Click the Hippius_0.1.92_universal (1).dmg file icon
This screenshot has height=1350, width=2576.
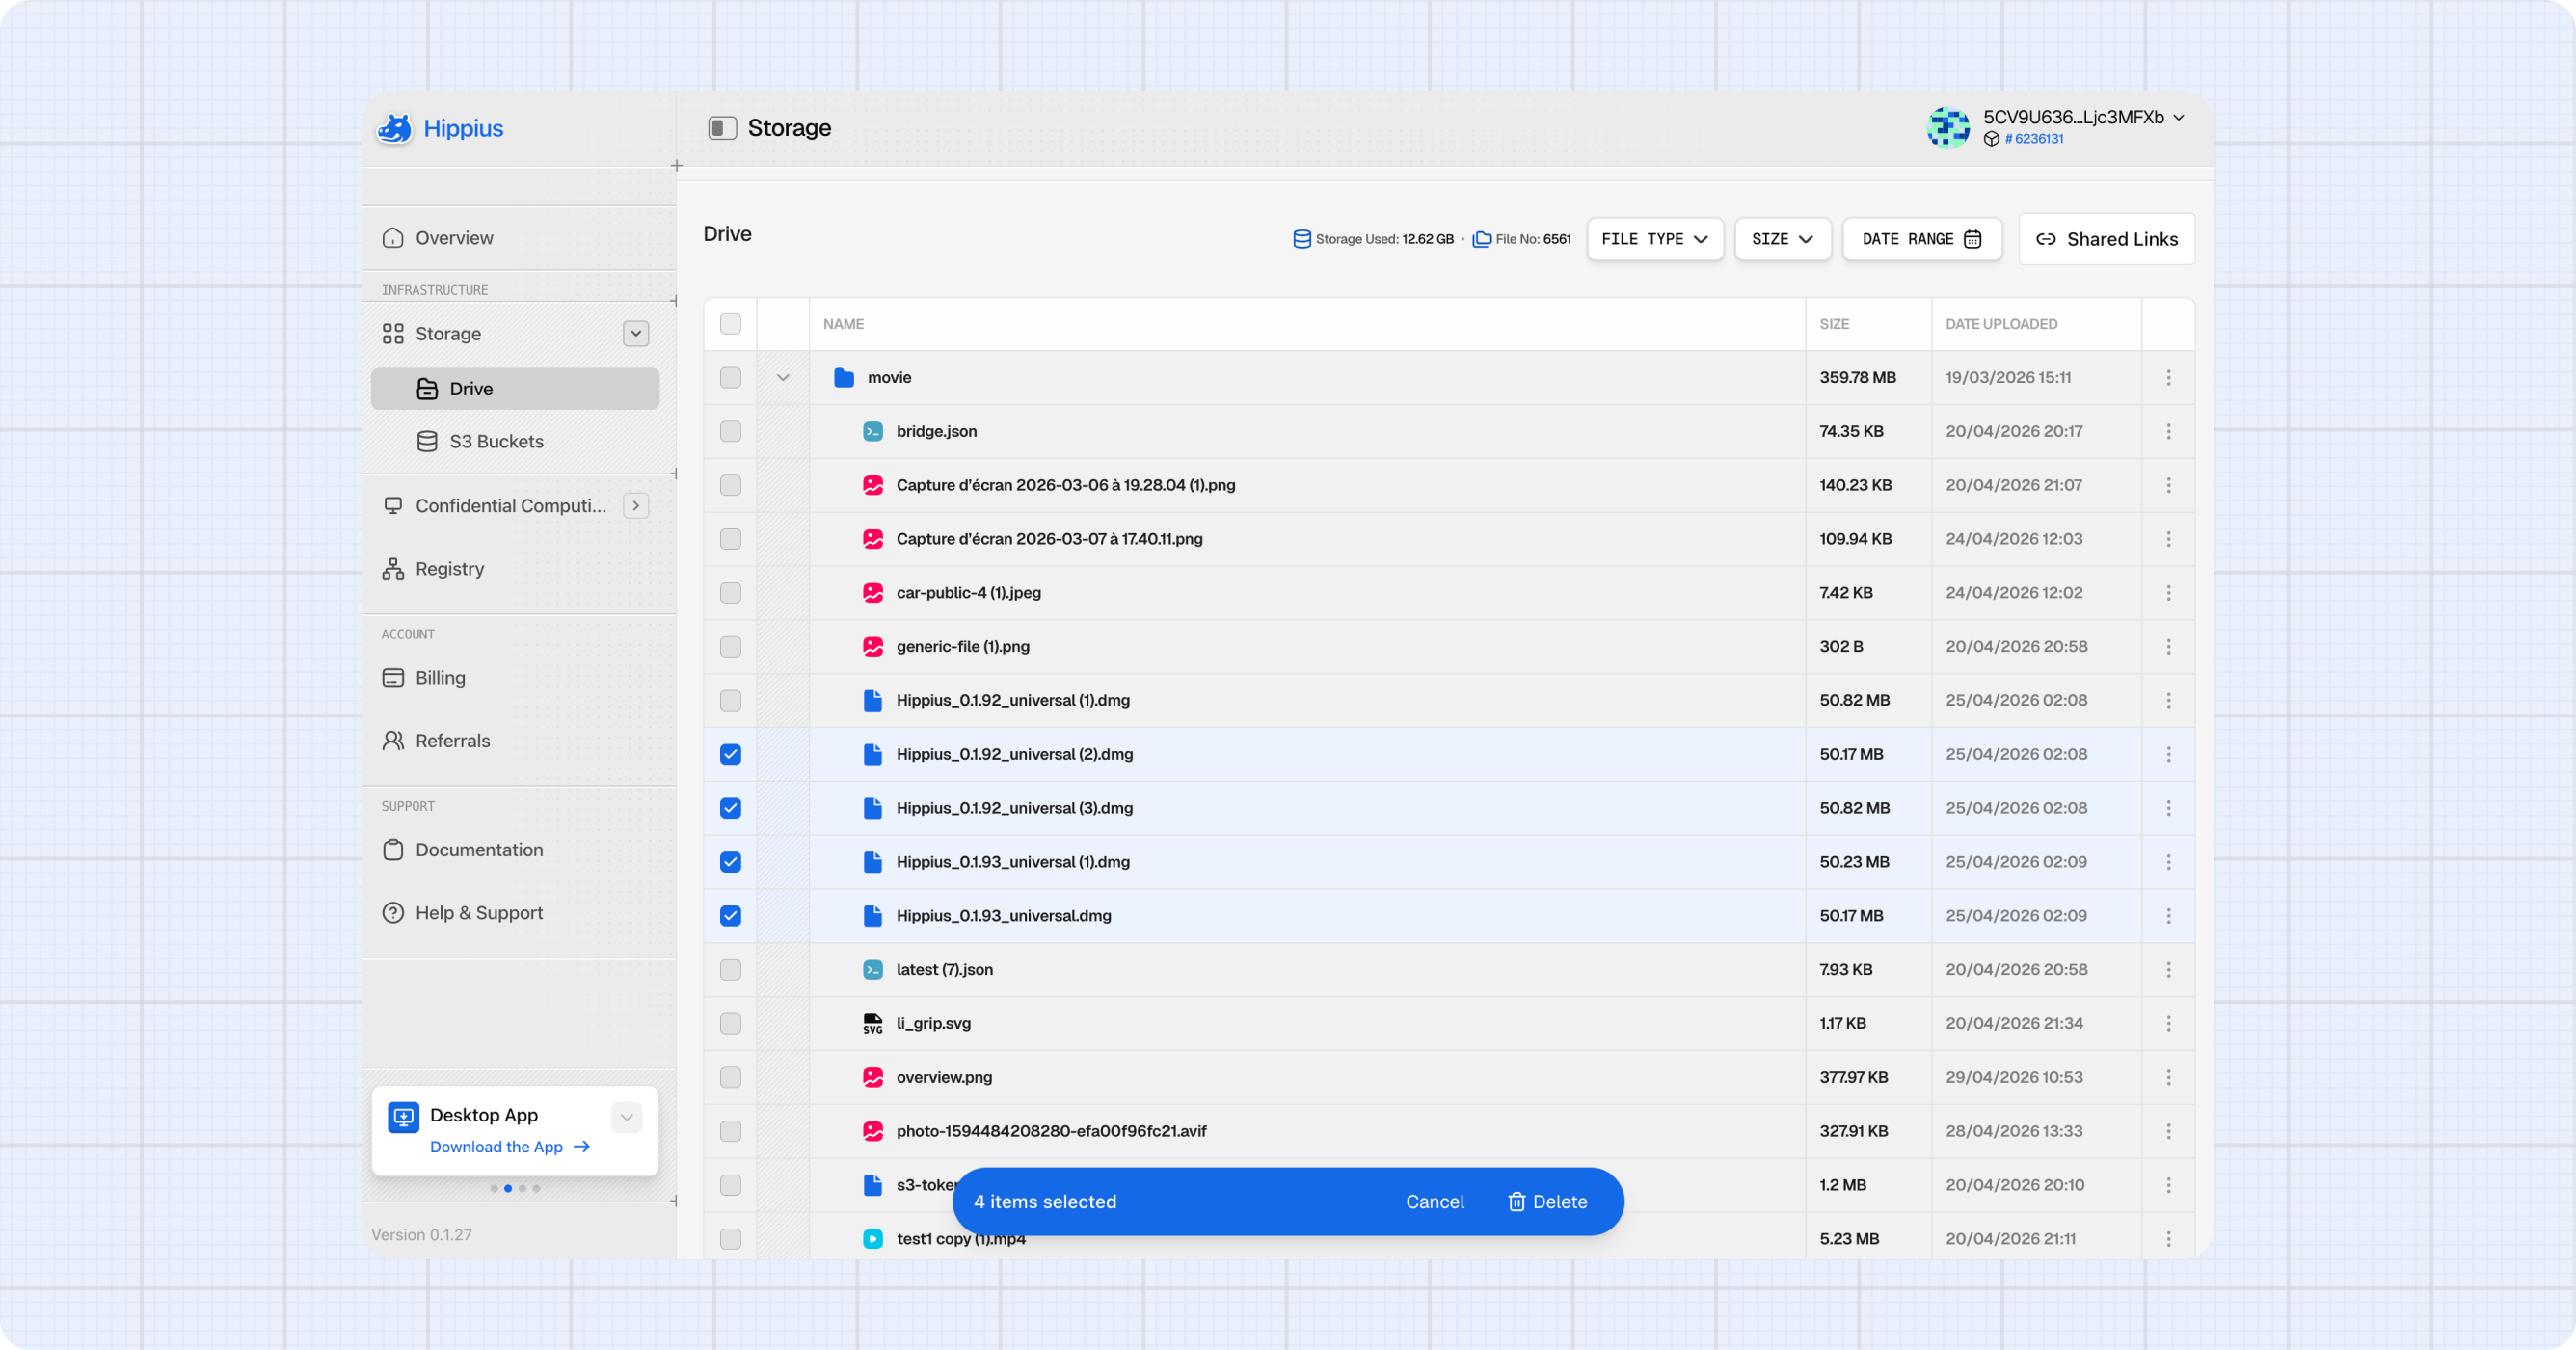[873, 701]
